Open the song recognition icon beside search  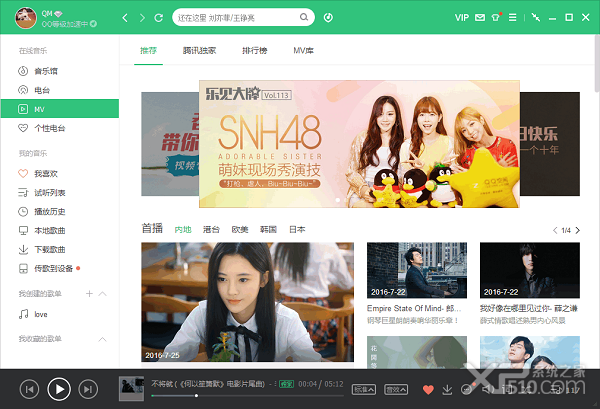pyautogui.click(x=328, y=18)
